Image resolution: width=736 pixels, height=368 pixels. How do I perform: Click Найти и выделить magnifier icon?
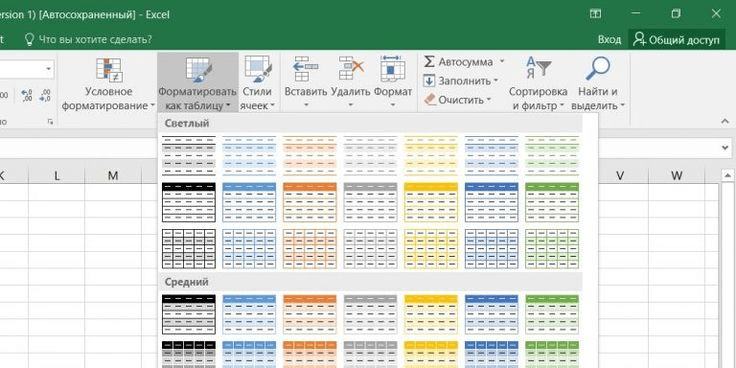(x=598, y=69)
